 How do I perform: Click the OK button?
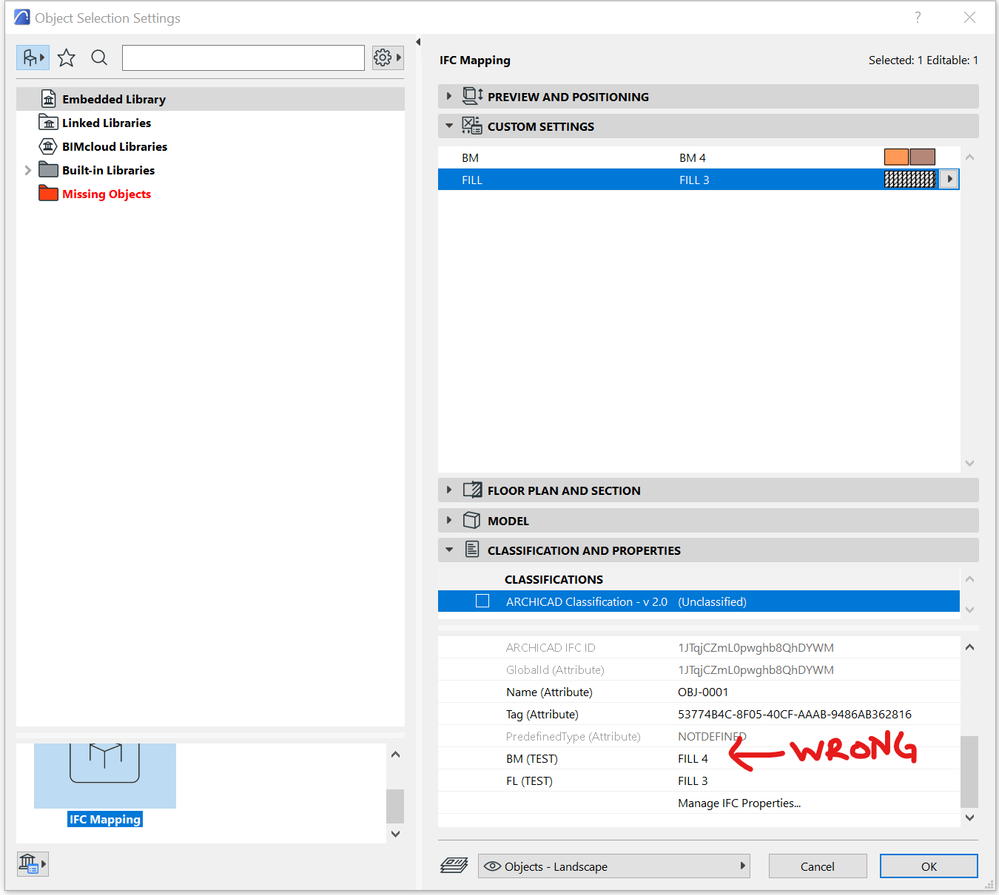pos(929,866)
